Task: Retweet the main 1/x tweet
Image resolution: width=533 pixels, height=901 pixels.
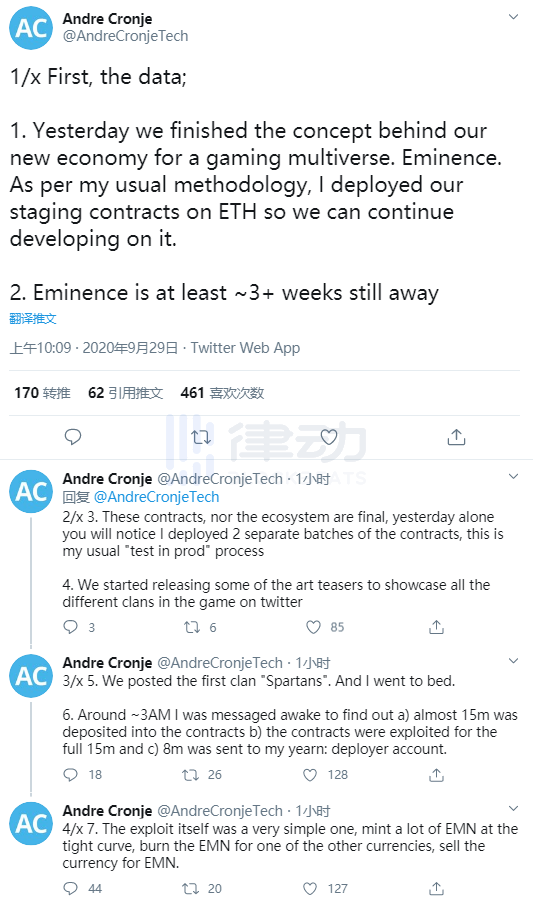Action: tap(201, 437)
